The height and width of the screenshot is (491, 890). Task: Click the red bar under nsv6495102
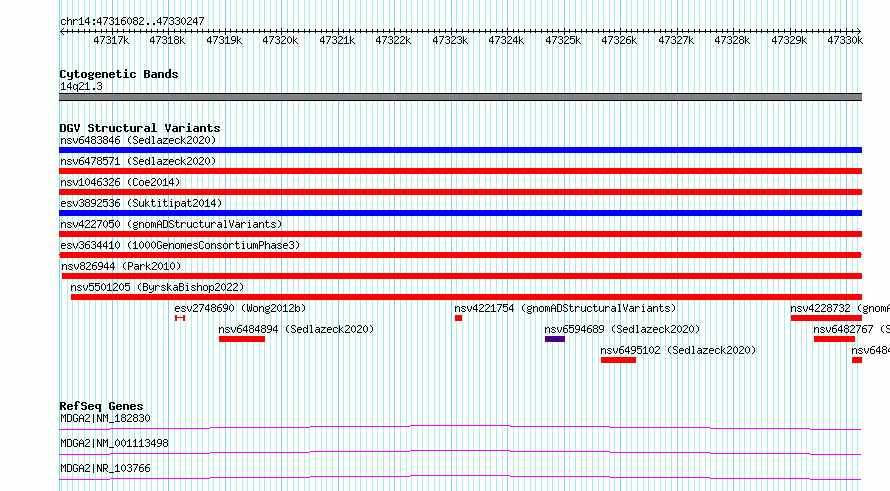[618, 360]
